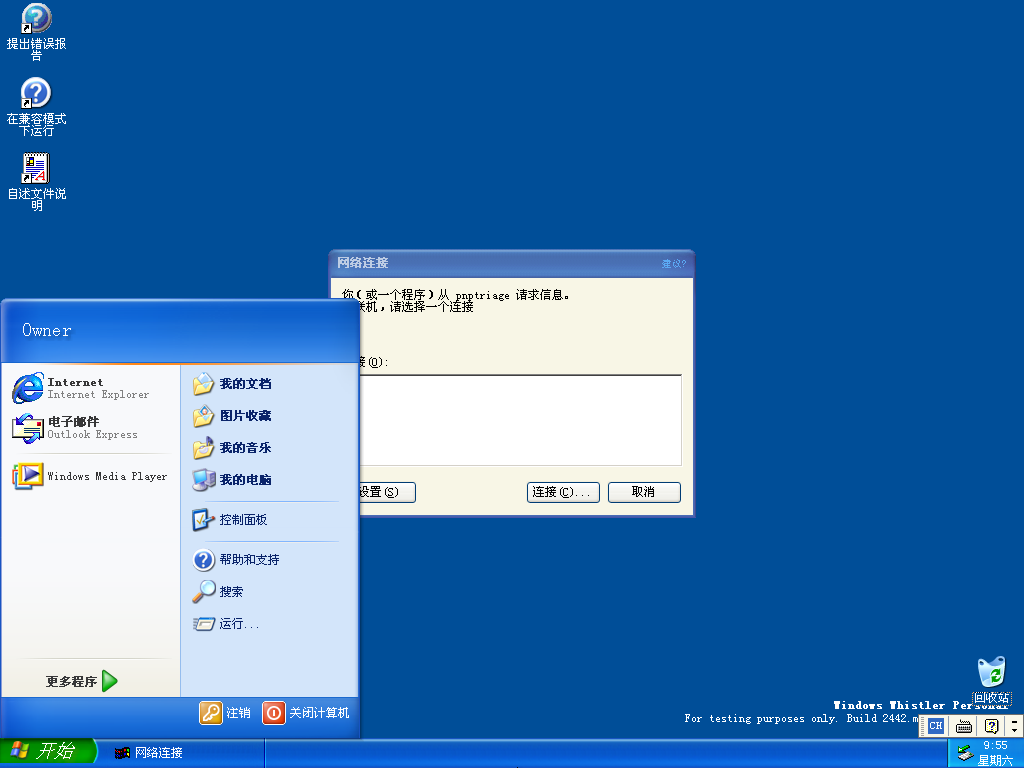Expand 更多程序 submenu arrow
The height and width of the screenshot is (768, 1024).
[110, 681]
